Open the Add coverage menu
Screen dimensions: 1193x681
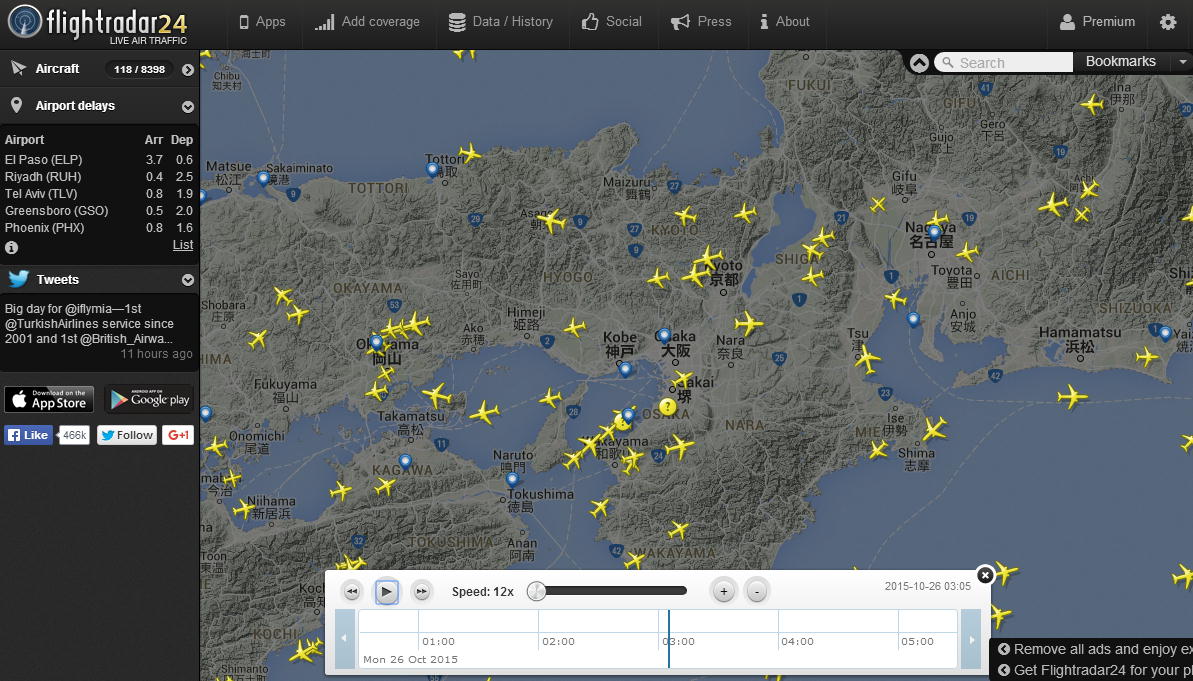point(367,22)
